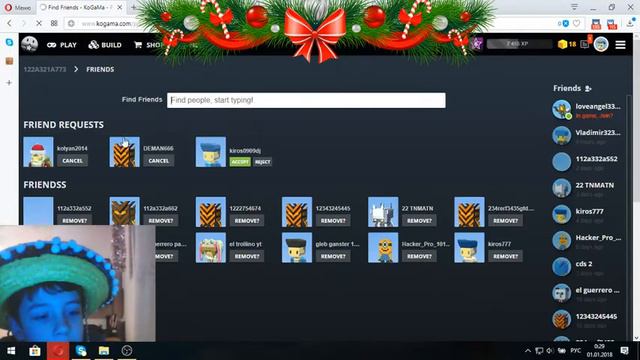Remove friend 22 TNMATN
This screenshot has height=360, width=640.
point(419,220)
